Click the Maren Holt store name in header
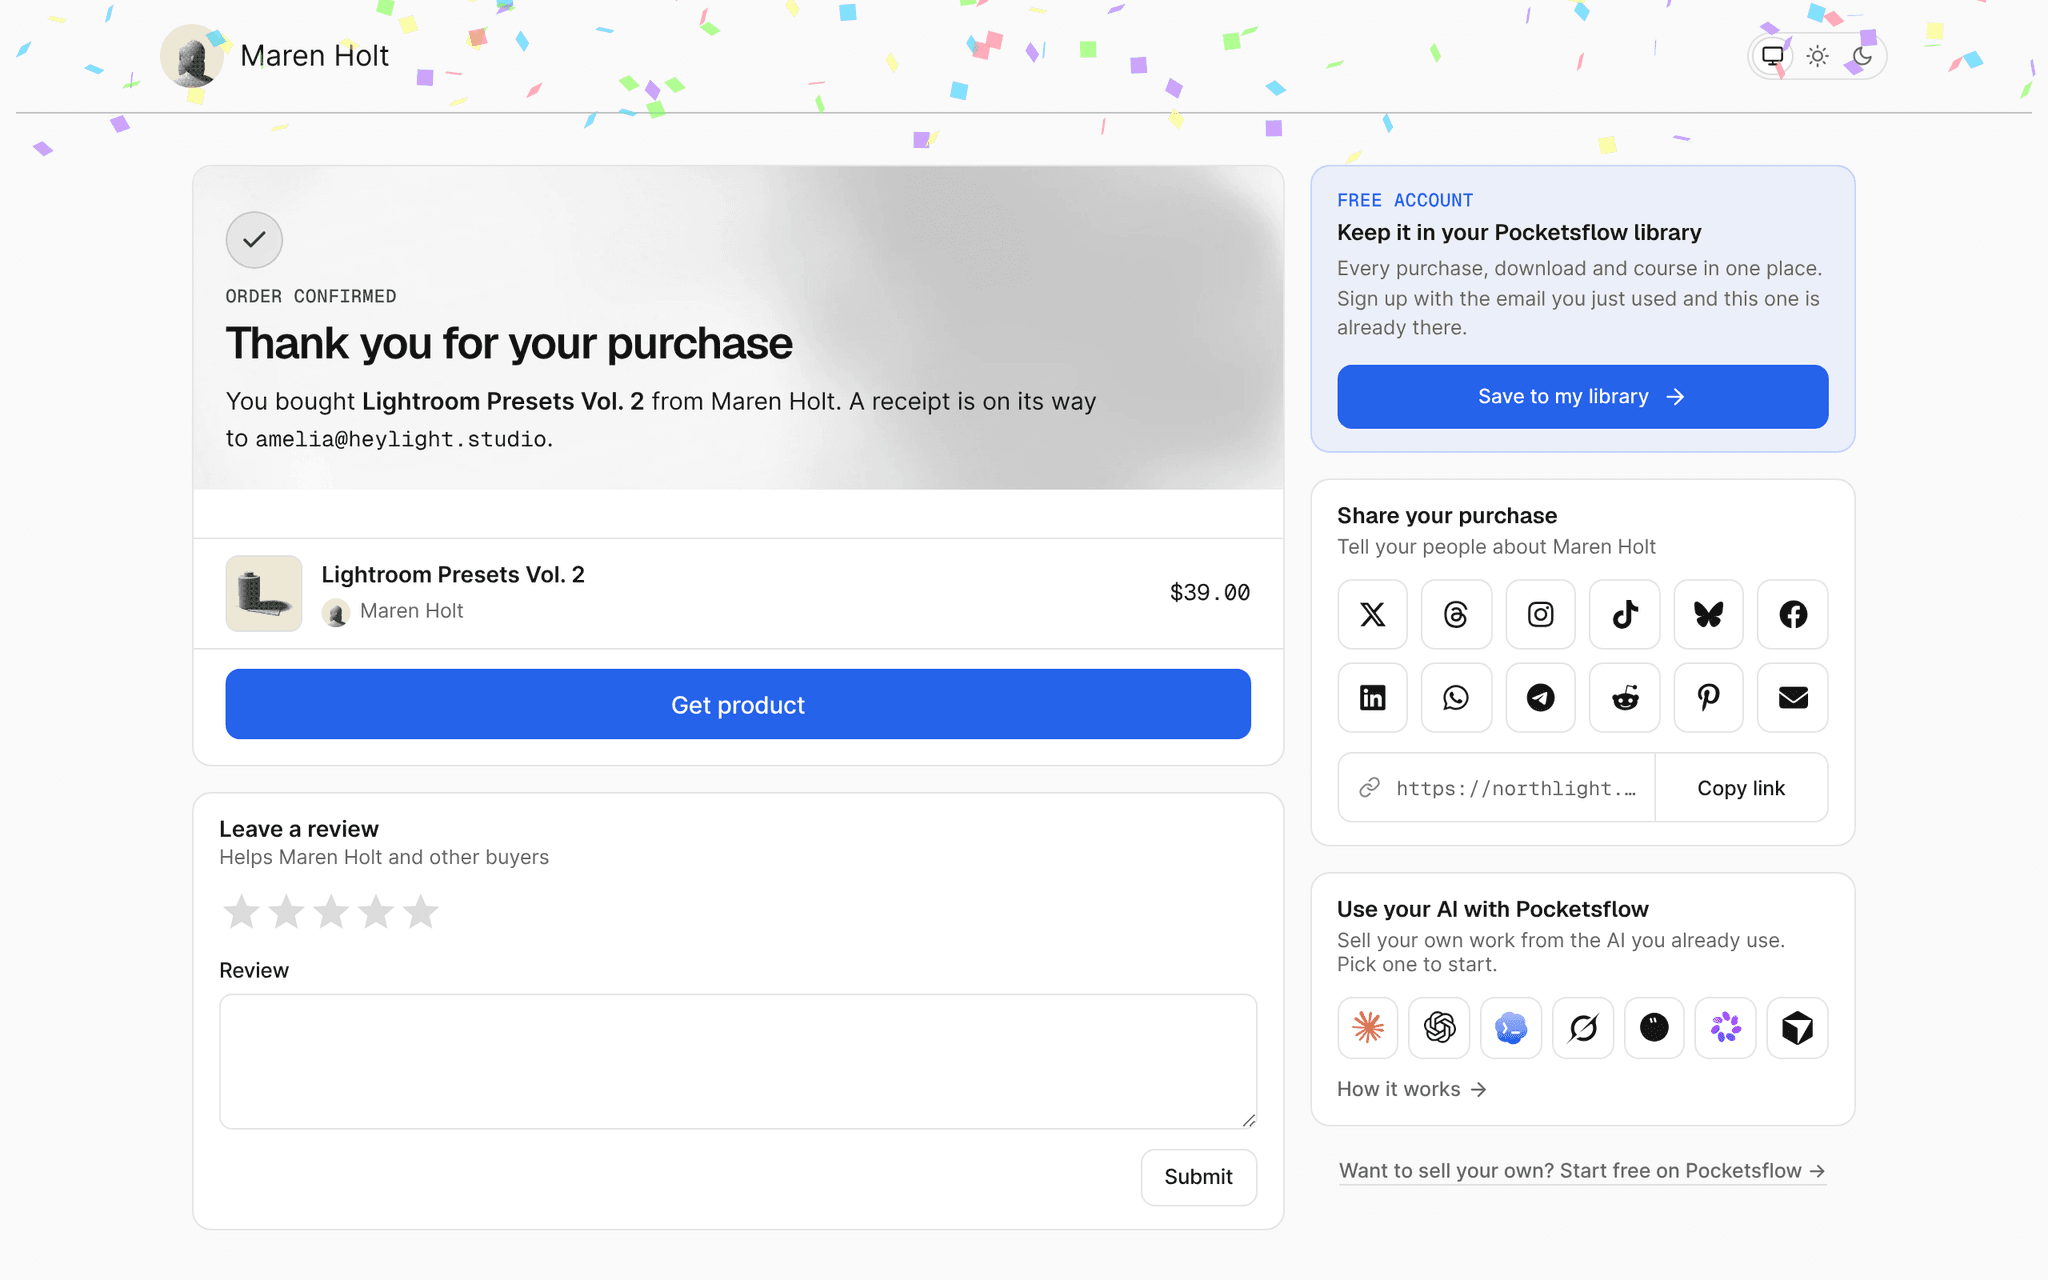Viewport: 2048px width, 1280px height. [314, 56]
